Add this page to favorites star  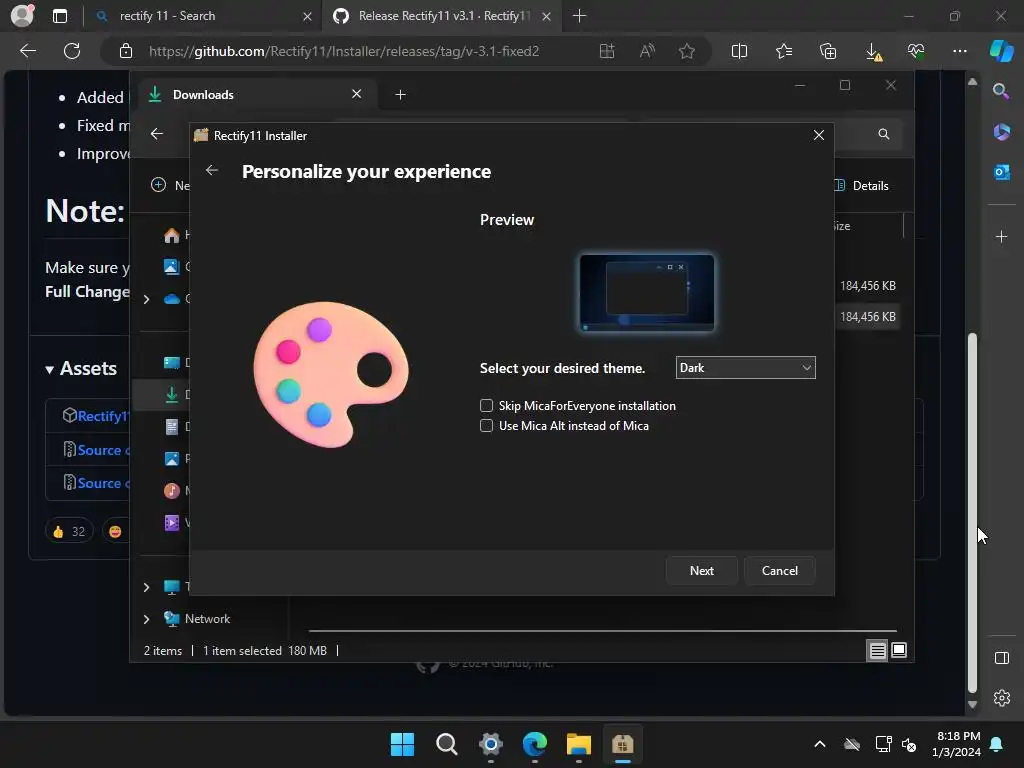pyautogui.click(x=686, y=51)
